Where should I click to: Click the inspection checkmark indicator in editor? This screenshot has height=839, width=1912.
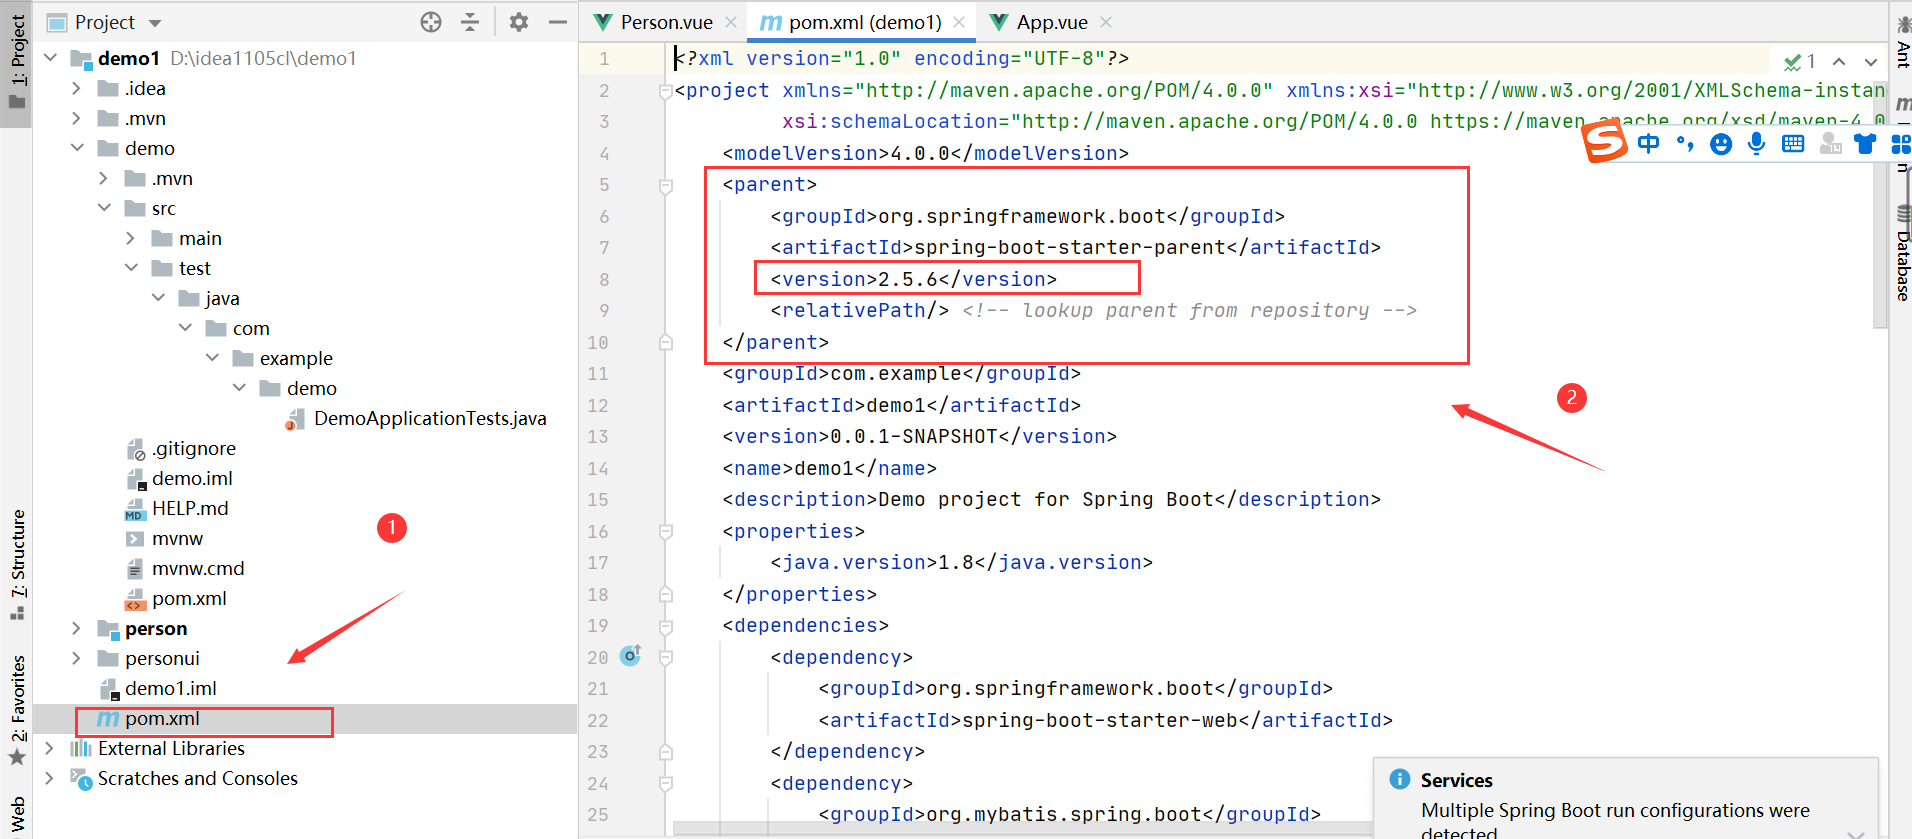(x=1793, y=62)
